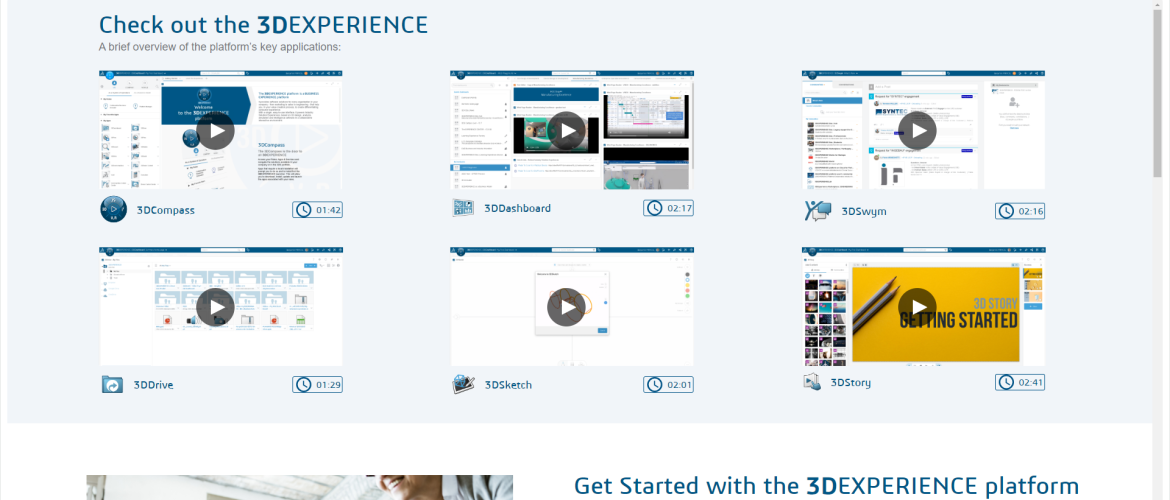Click the 01:29 duration badge
This screenshot has width=1170, height=500.
[x=318, y=385]
